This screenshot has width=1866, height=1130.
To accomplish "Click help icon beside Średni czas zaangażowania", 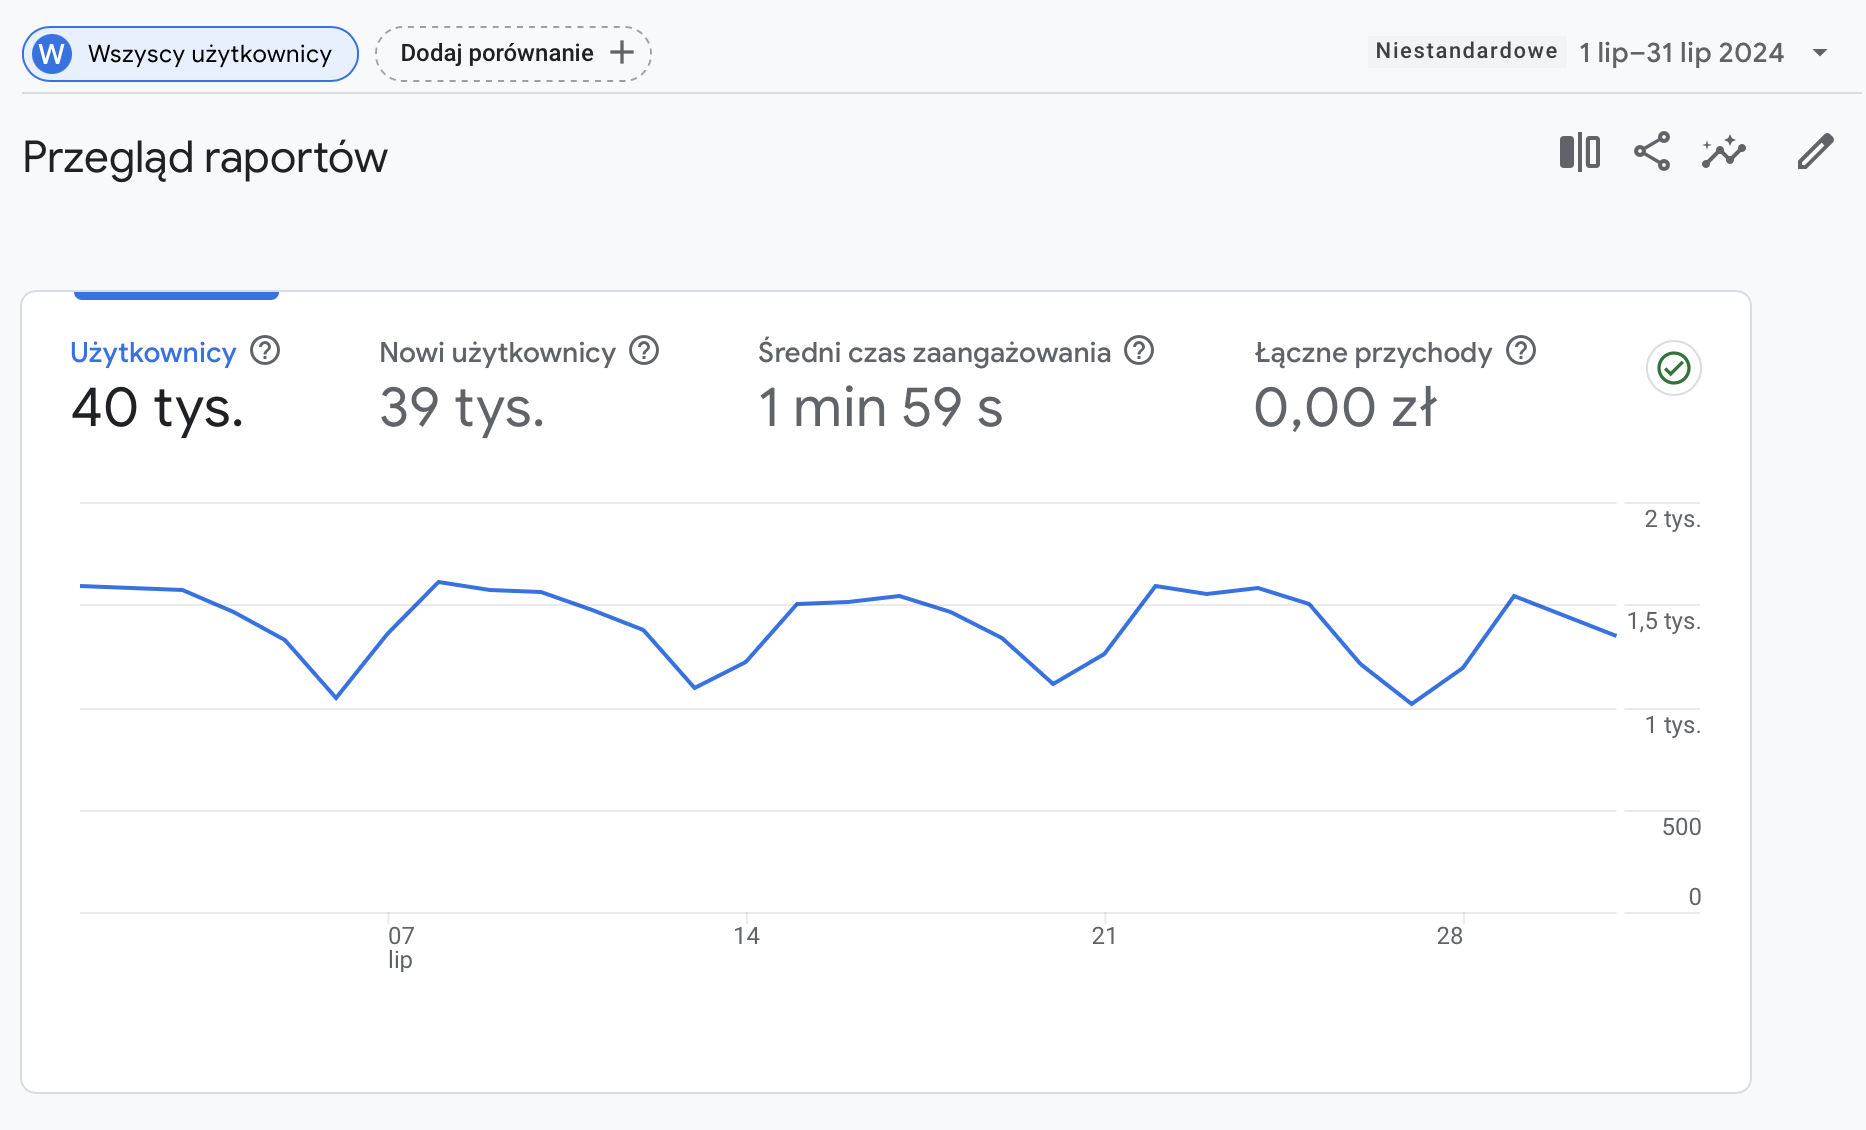I will (x=1139, y=351).
